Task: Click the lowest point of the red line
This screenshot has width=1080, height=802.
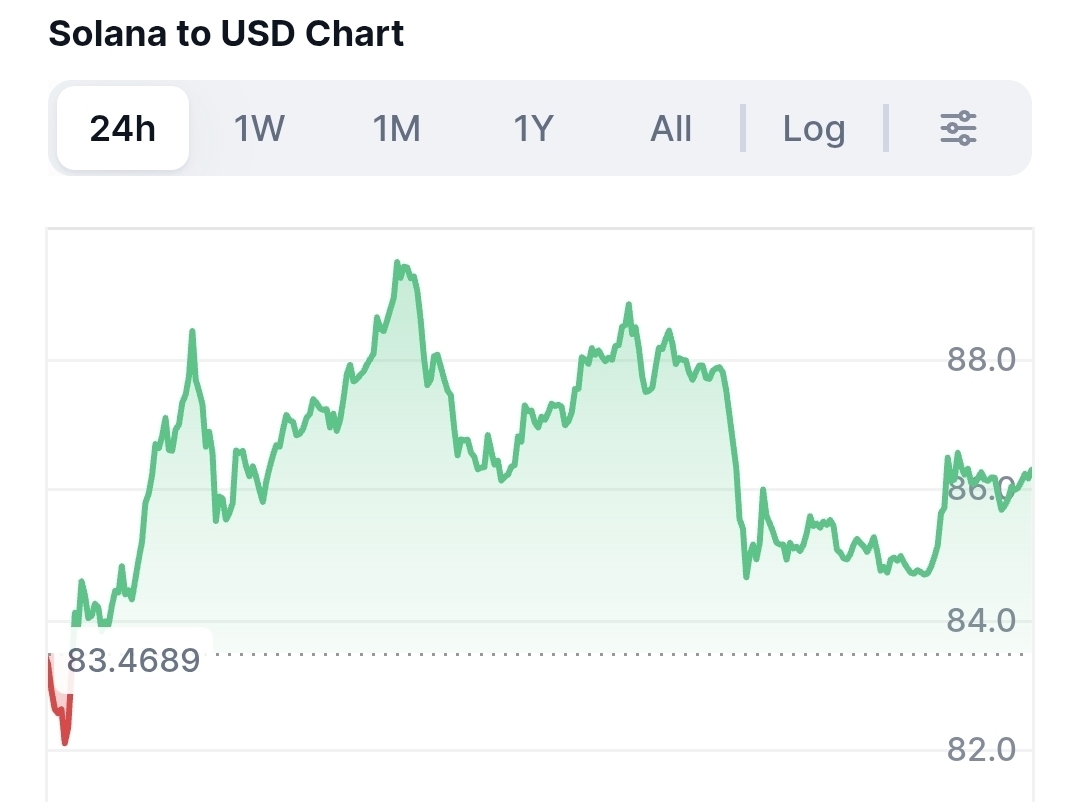Action: [65, 743]
